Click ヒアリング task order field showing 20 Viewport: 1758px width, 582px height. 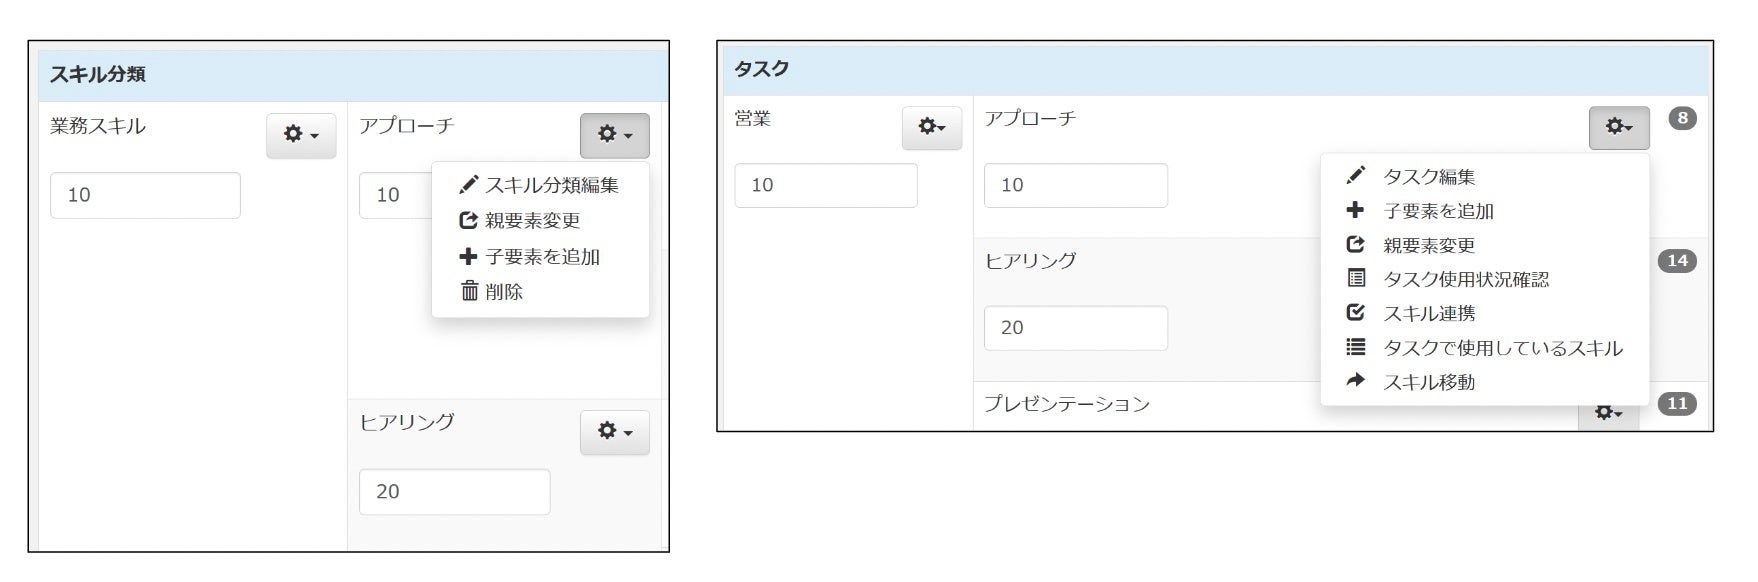(1075, 328)
